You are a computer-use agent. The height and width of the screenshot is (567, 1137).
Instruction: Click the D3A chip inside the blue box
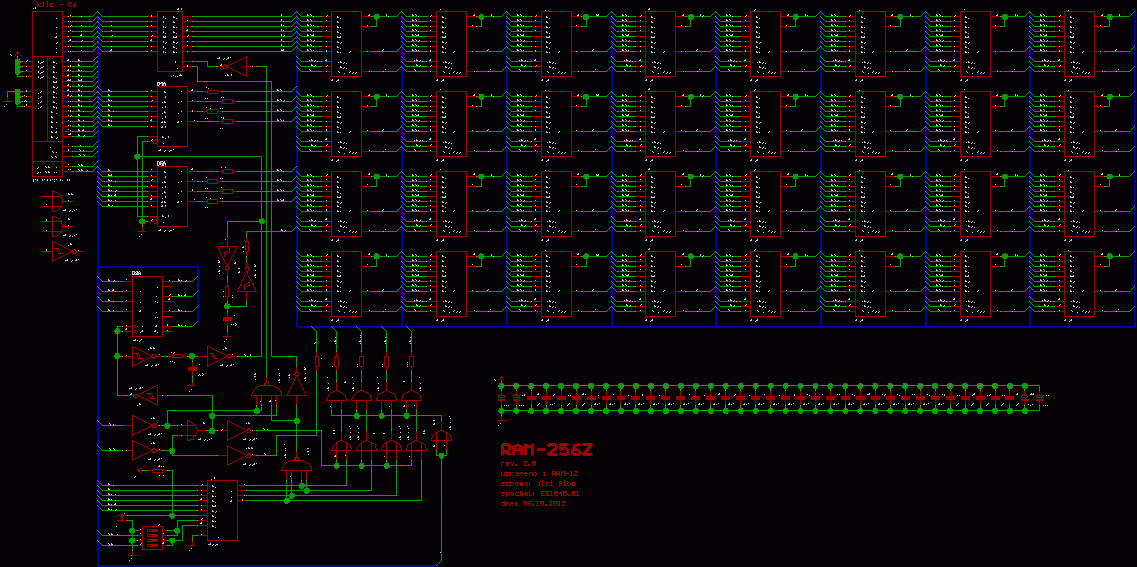click(147, 305)
